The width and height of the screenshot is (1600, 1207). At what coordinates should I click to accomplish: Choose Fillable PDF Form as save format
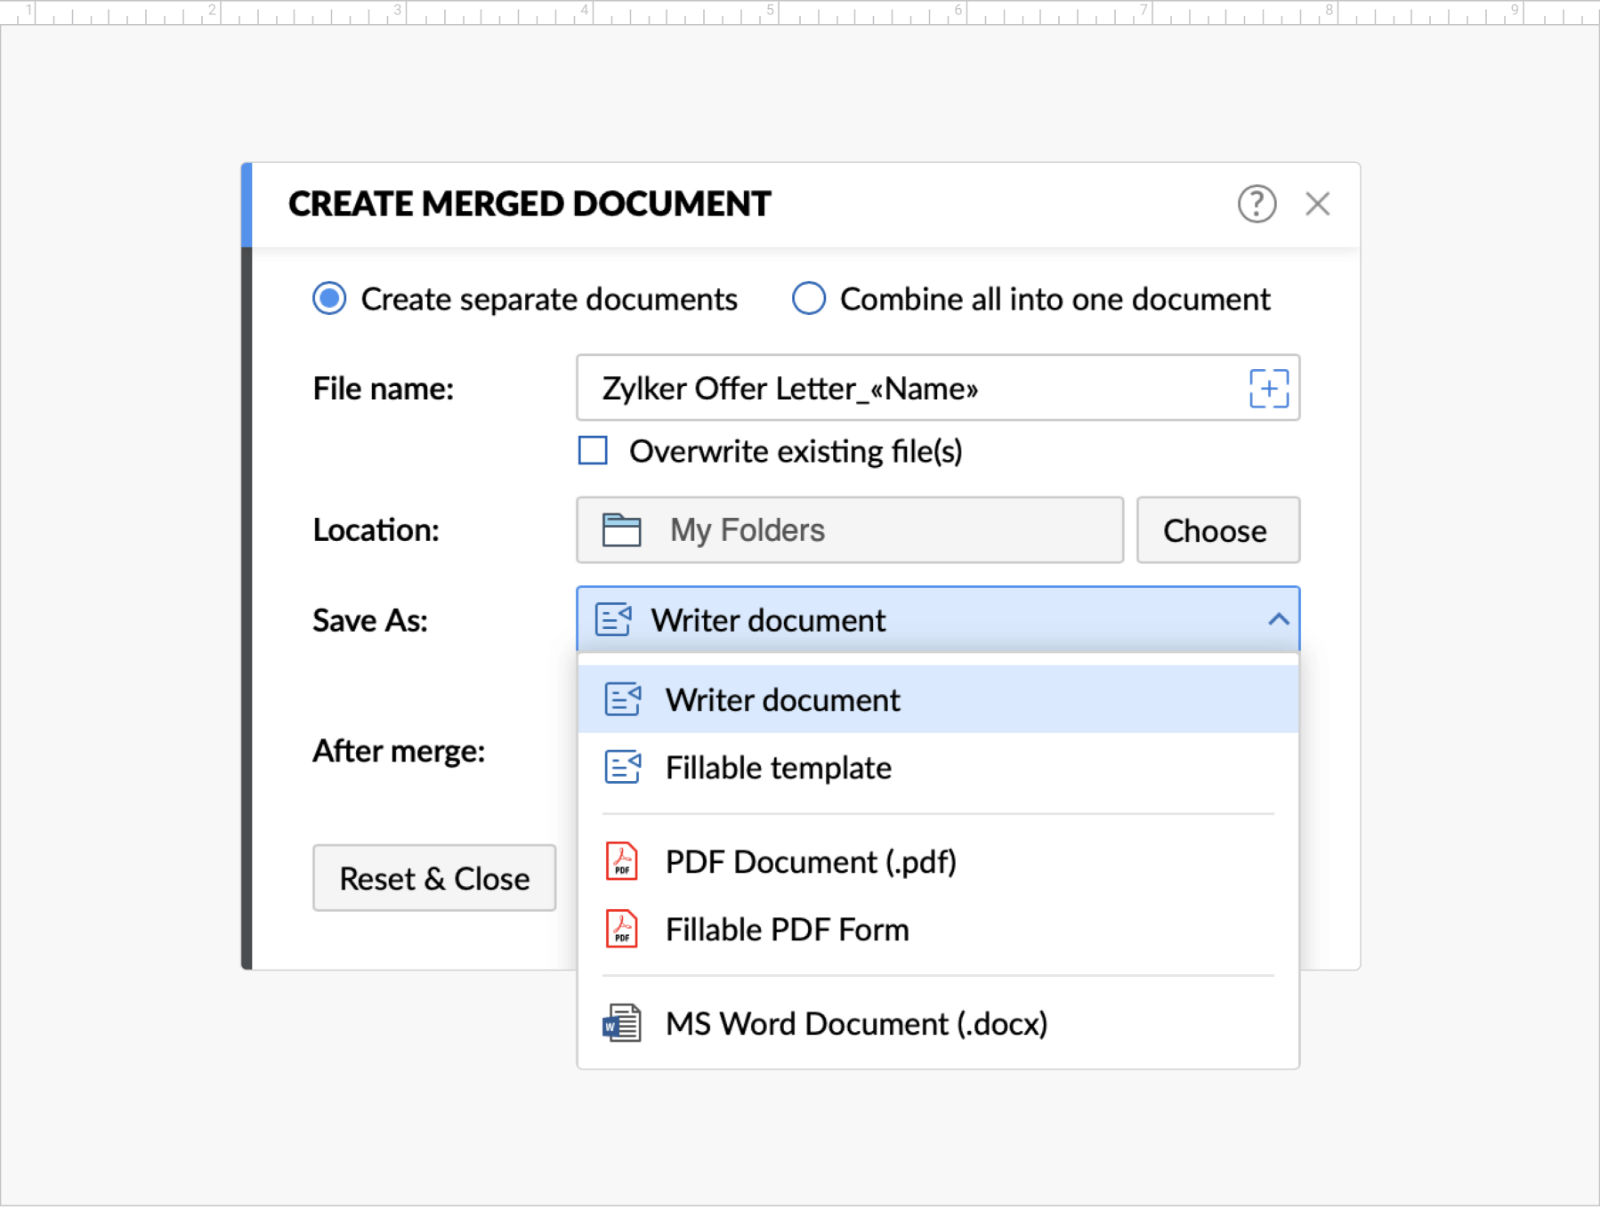[x=787, y=929]
